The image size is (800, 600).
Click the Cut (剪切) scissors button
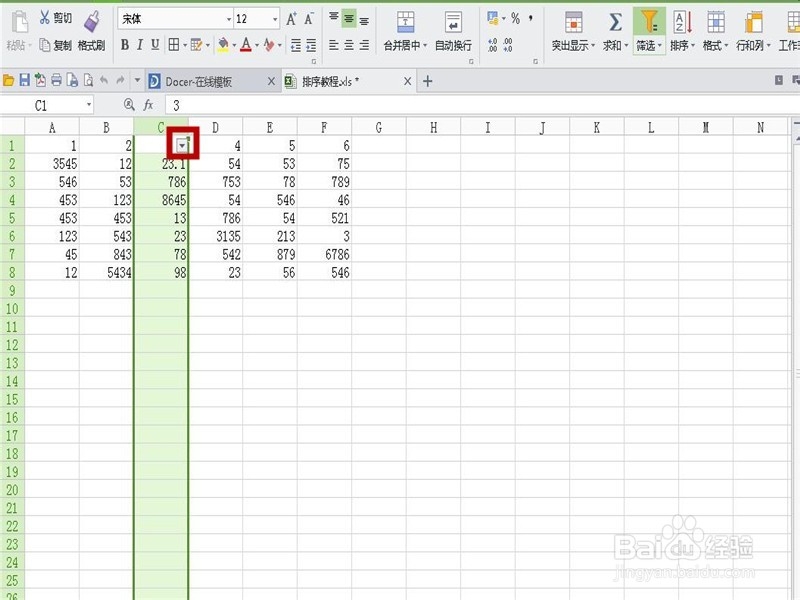coord(56,18)
